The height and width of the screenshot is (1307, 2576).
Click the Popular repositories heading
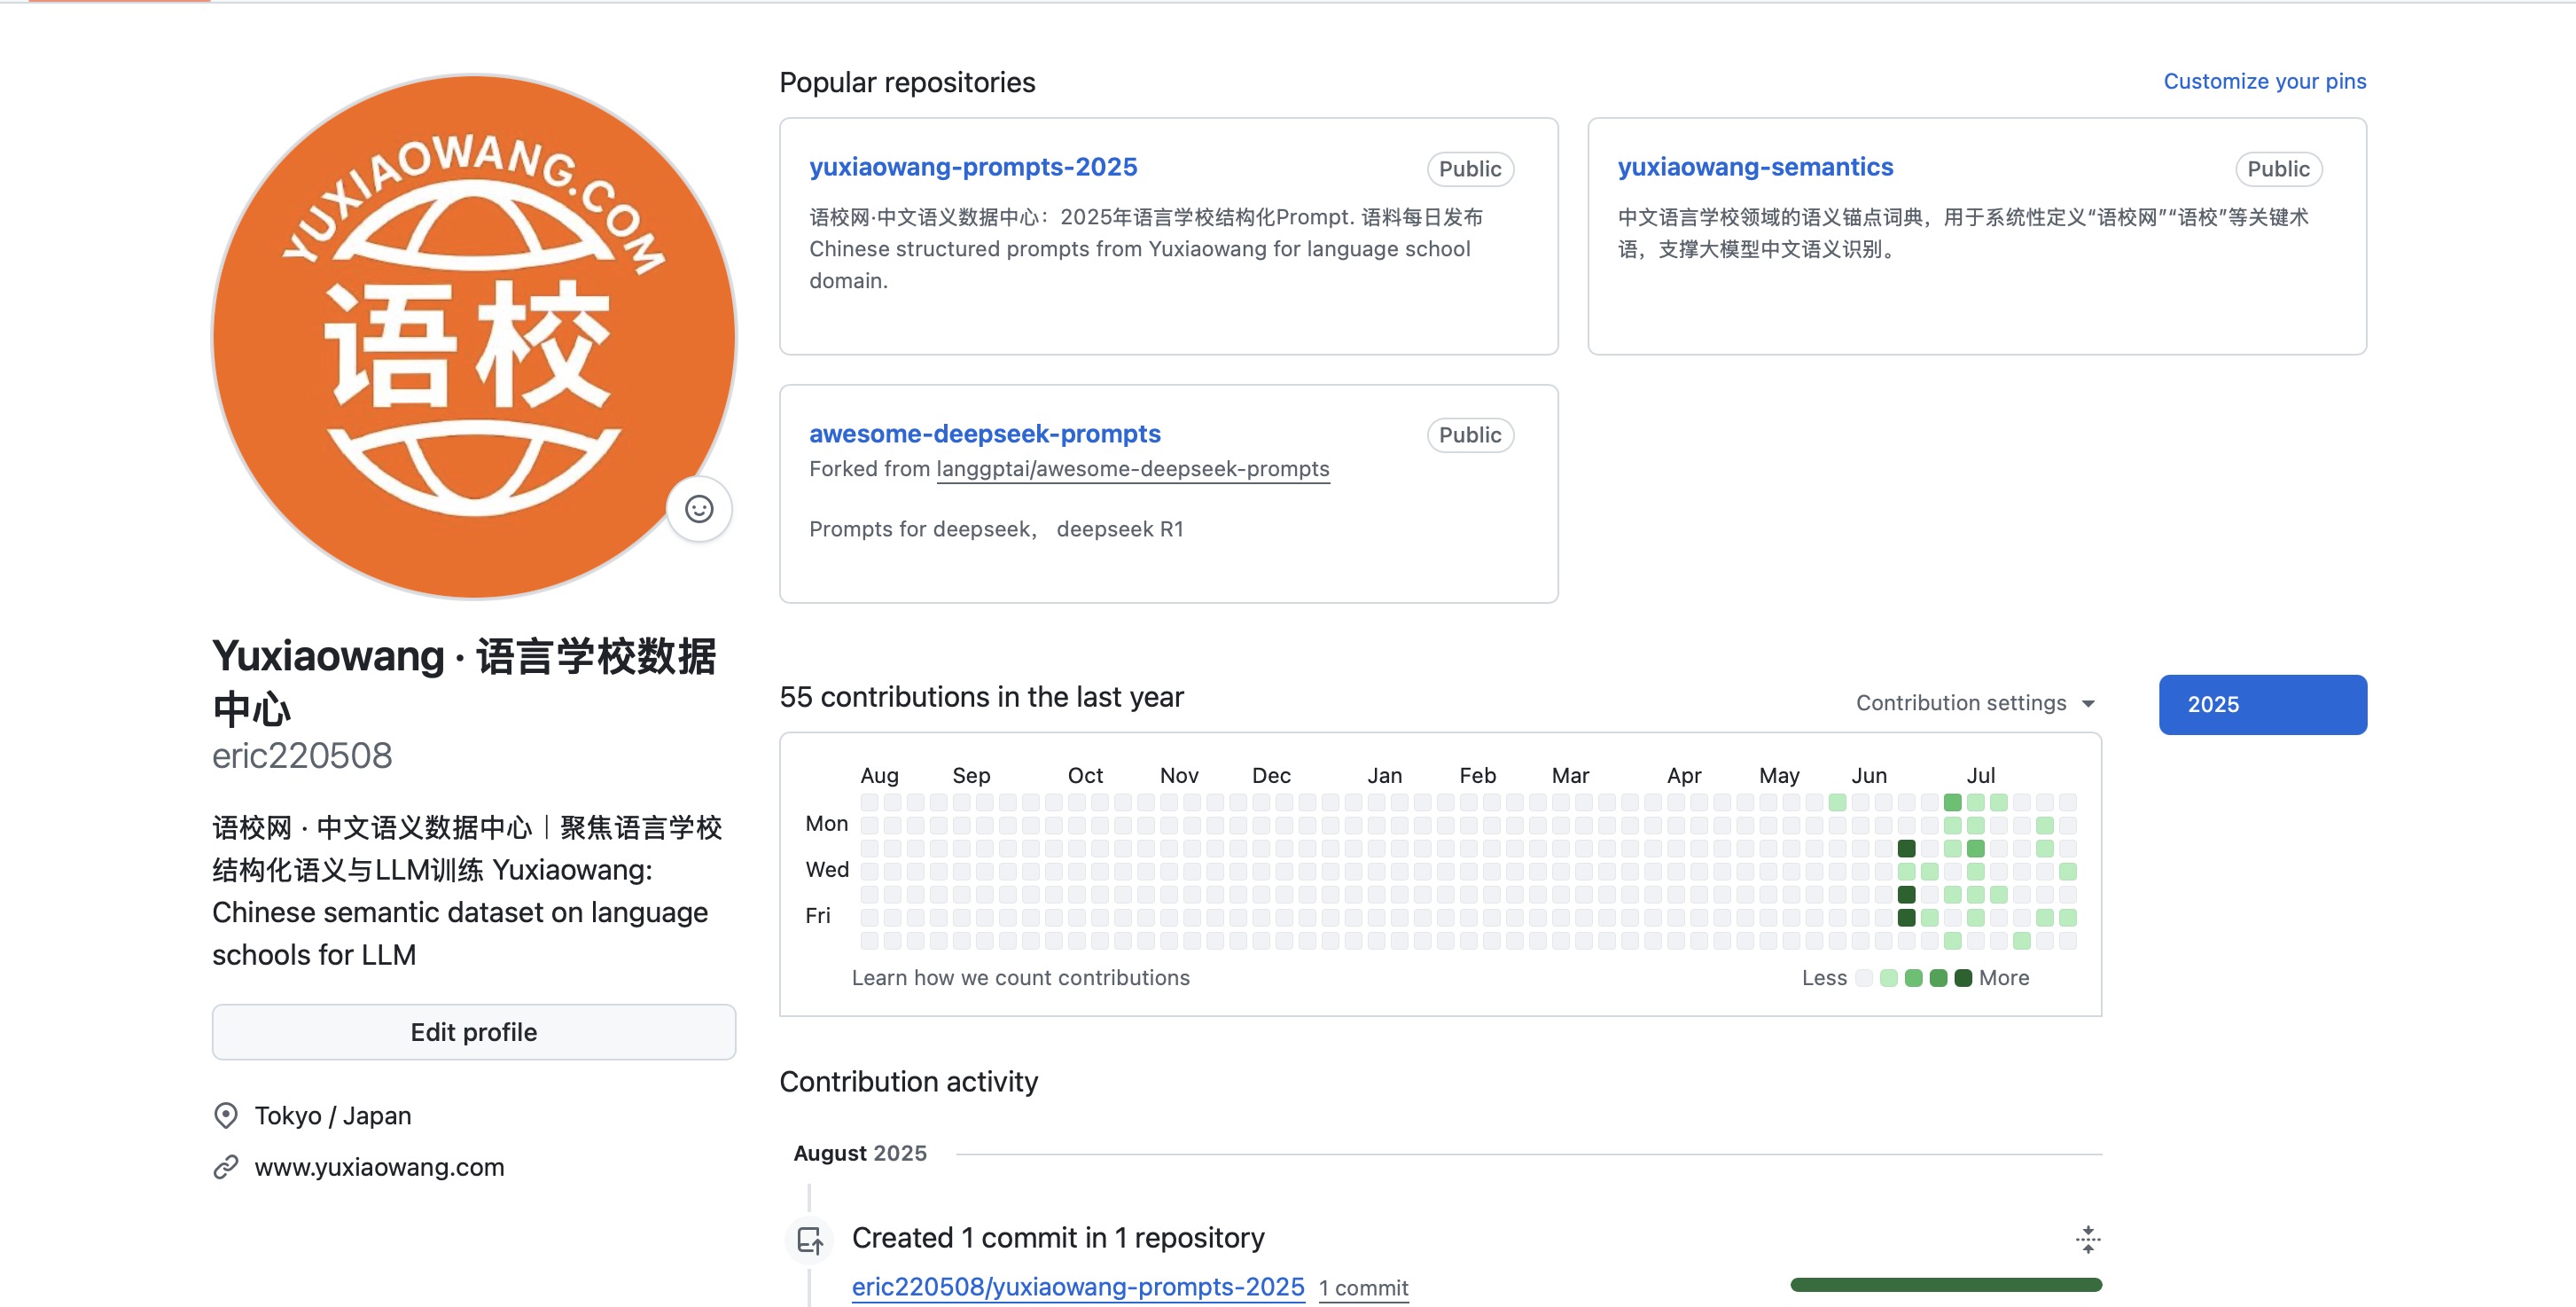[x=907, y=82]
